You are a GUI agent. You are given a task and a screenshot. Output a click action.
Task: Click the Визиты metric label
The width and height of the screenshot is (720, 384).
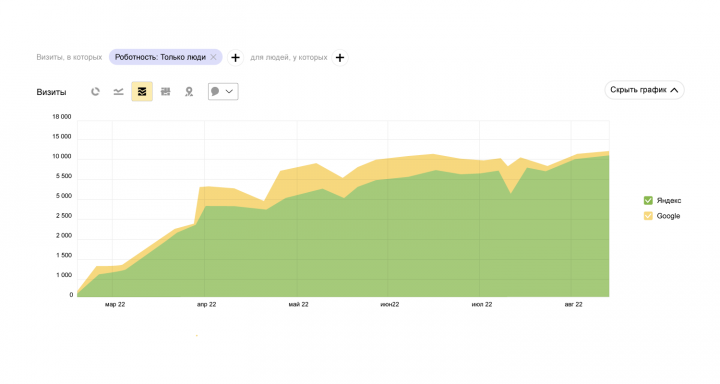[x=51, y=92]
